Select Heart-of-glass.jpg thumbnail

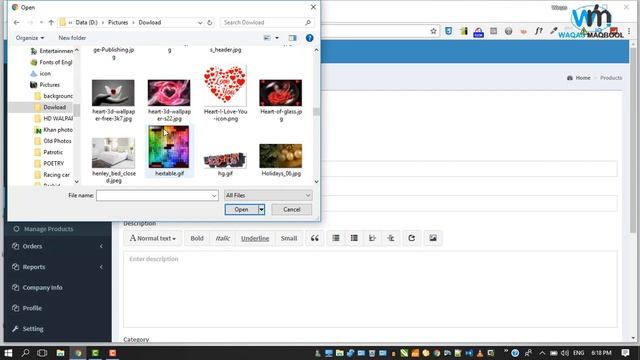tap(281, 93)
